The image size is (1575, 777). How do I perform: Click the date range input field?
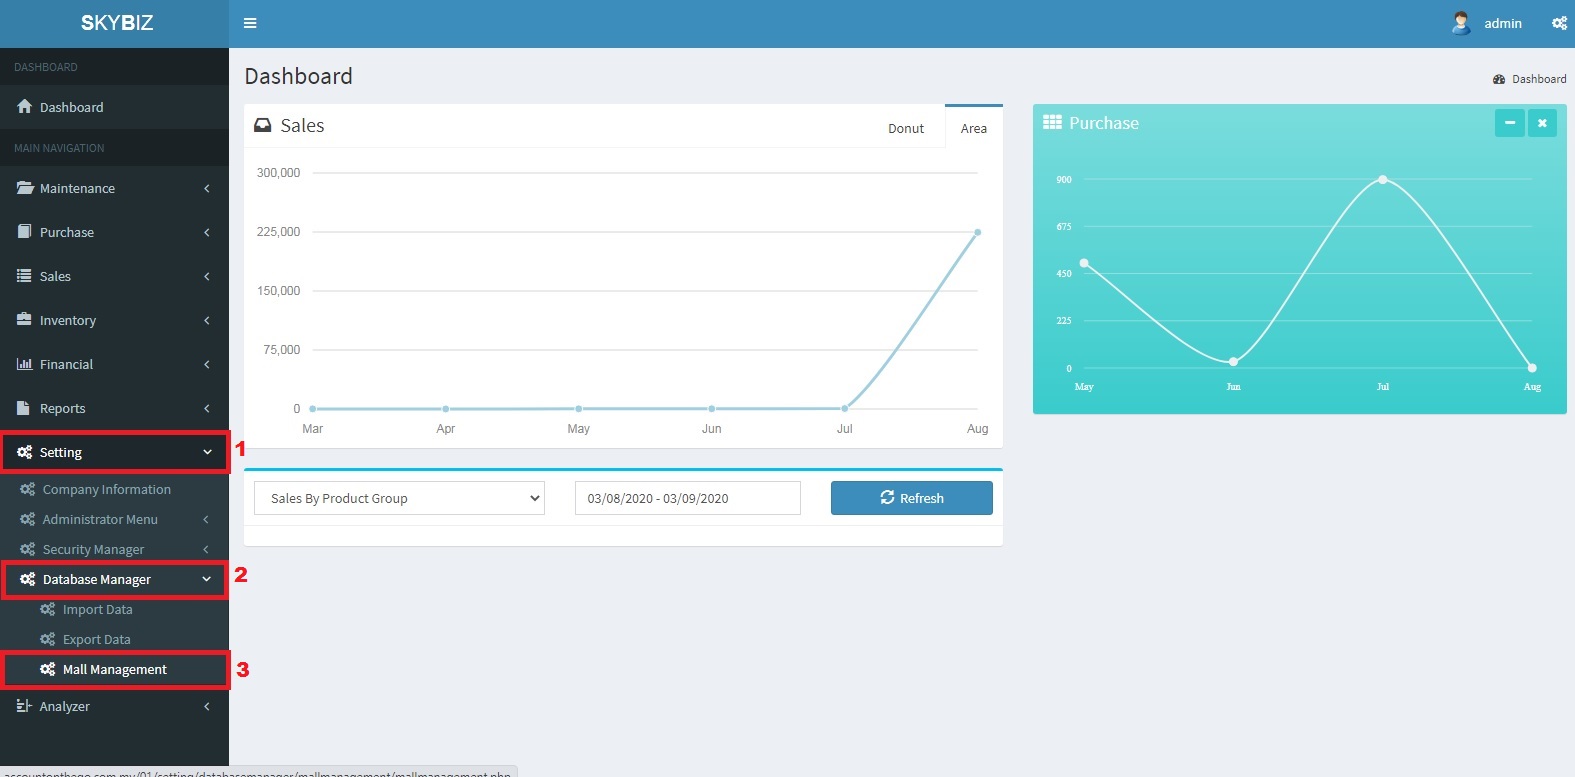pyautogui.click(x=687, y=498)
